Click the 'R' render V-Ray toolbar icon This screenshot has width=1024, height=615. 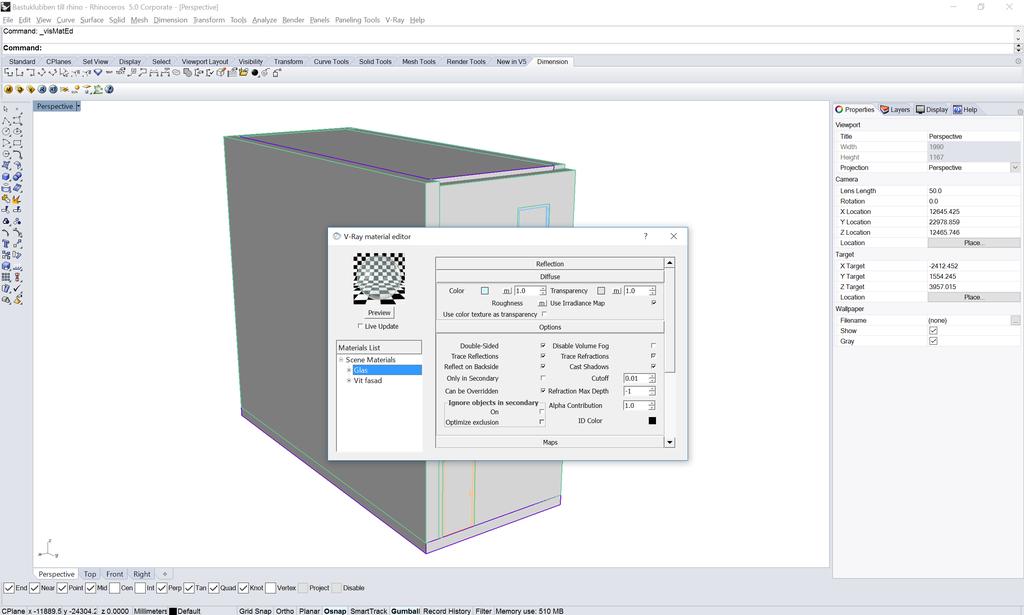(42, 89)
